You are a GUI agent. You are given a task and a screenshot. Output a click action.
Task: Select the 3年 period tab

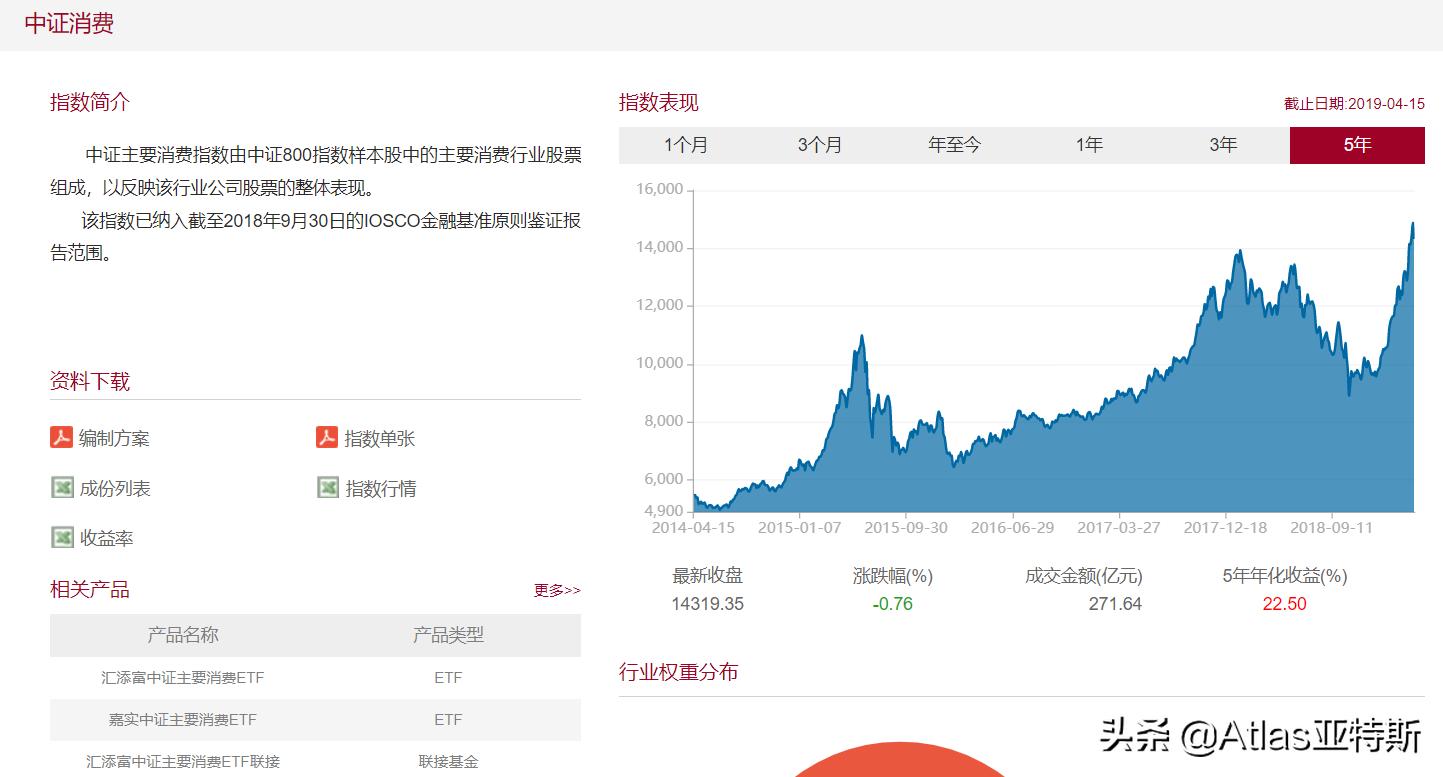(x=1221, y=144)
